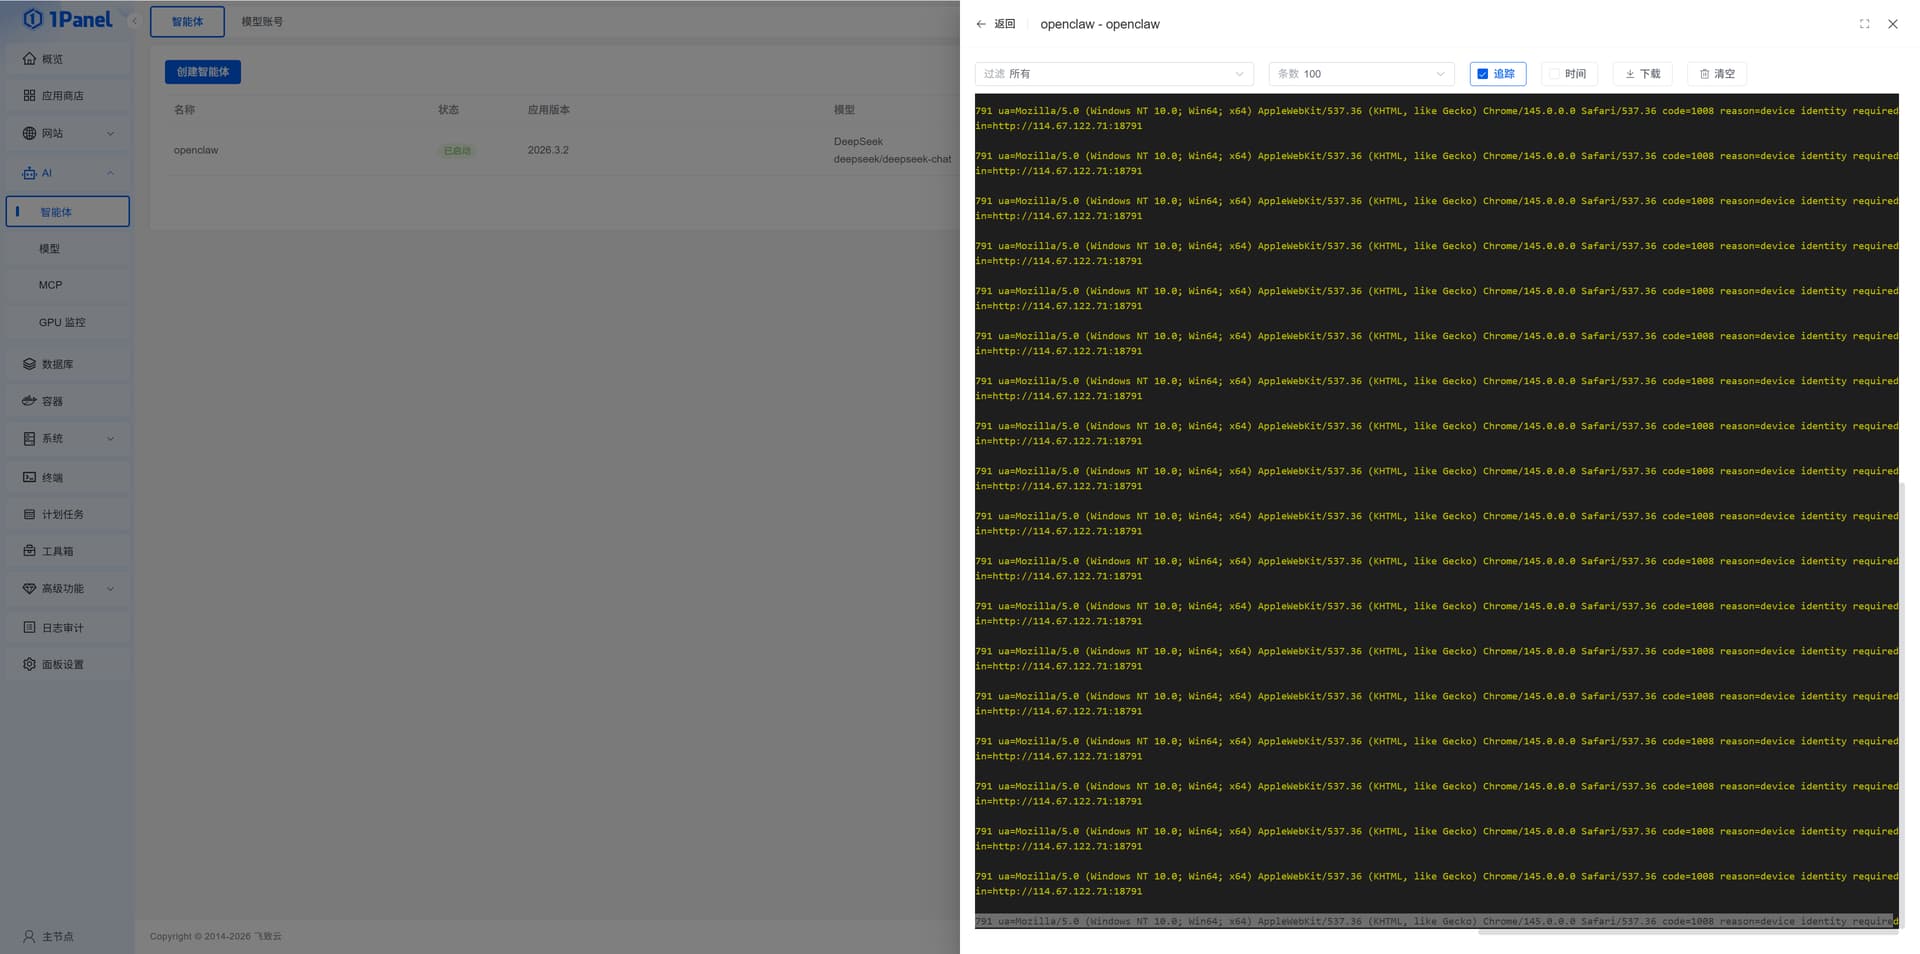This screenshot has width=1920, height=954.
Task: Switch to the 模型账号 tab
Action: (262, 22)
